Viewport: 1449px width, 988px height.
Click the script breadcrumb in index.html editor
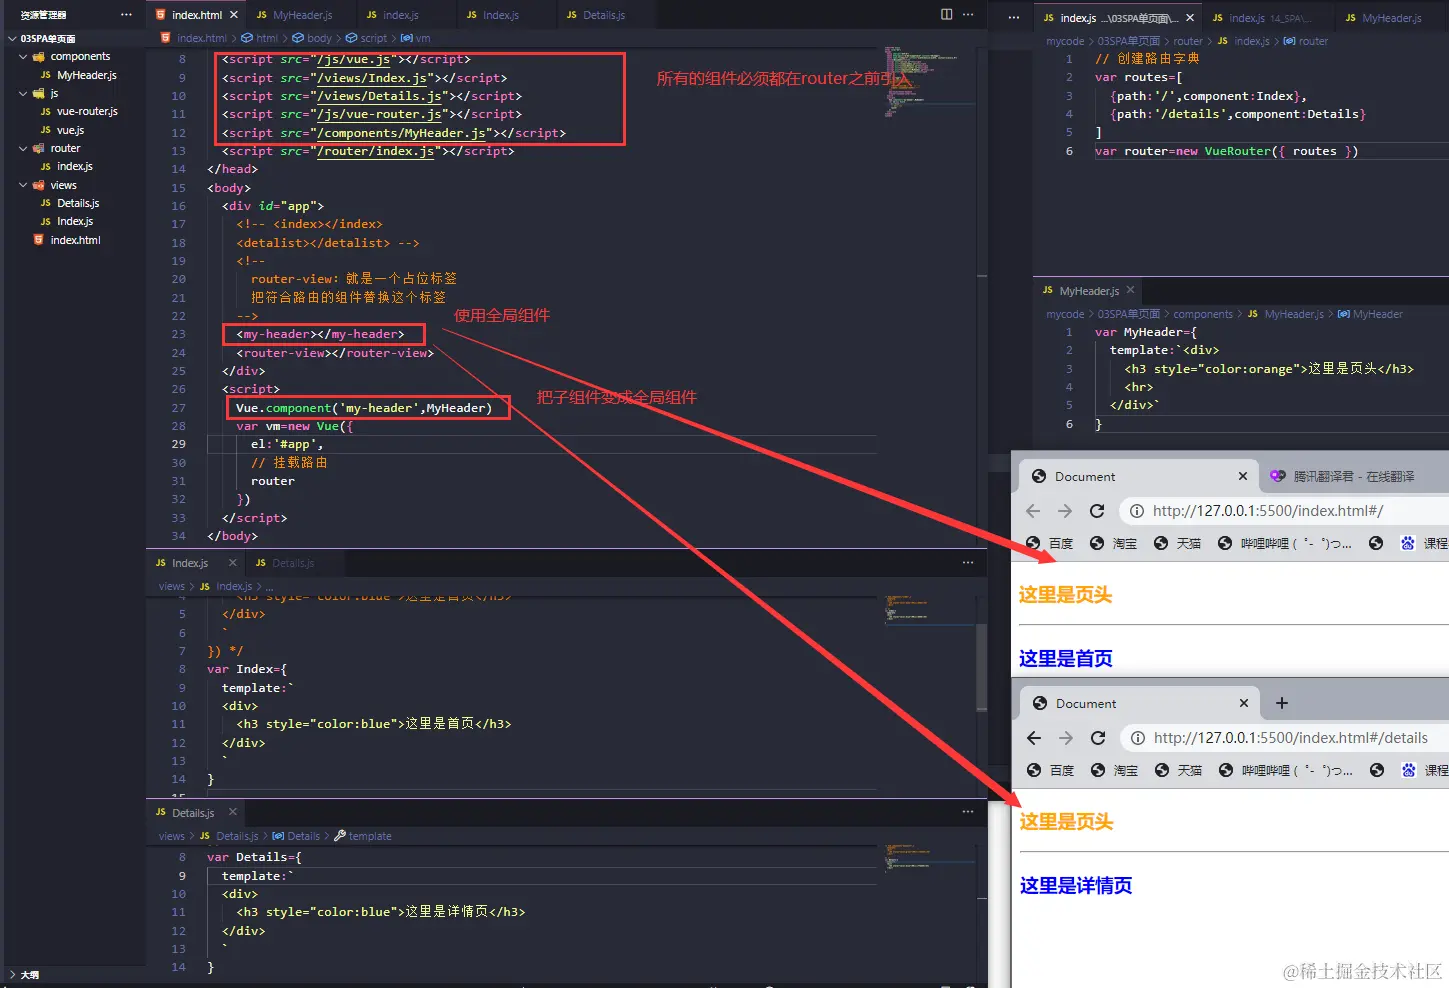point(366,38)
